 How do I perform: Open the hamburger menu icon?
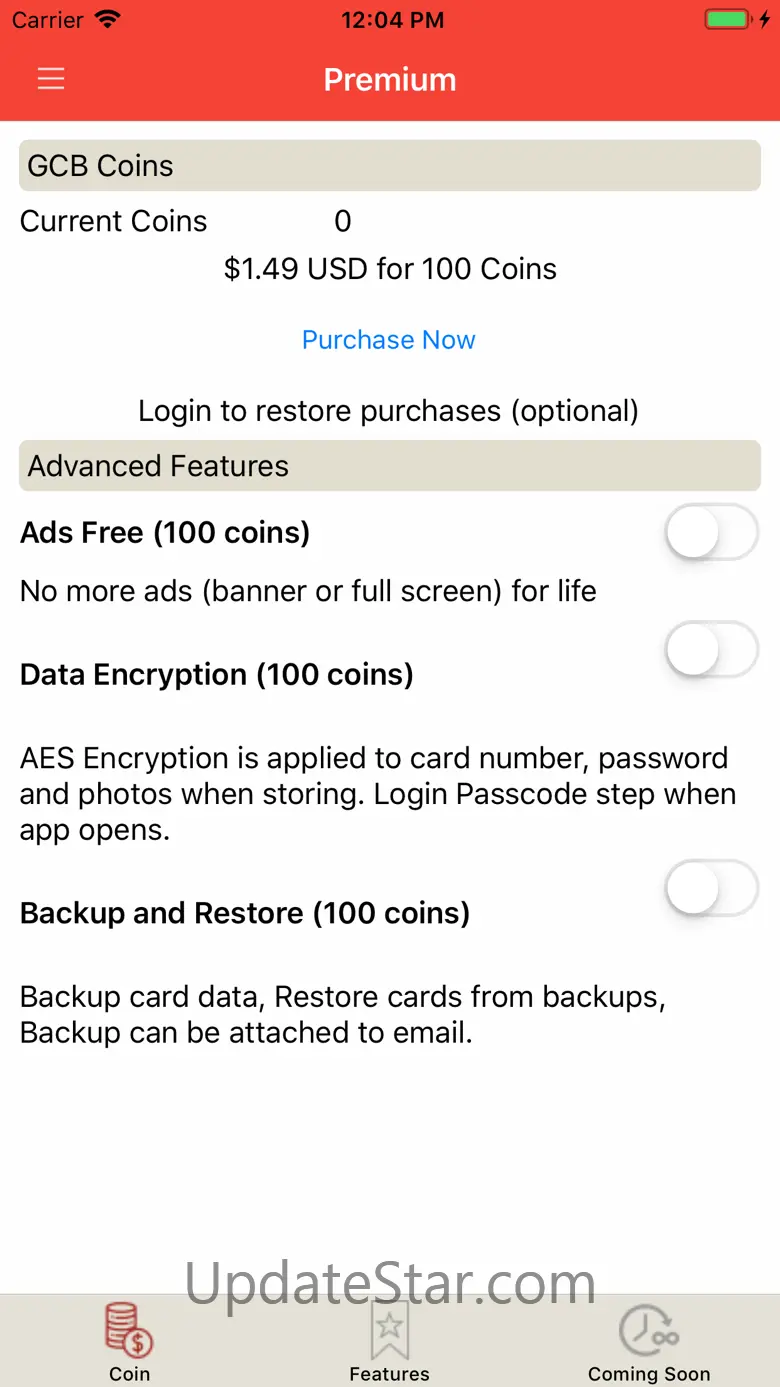(51, 79)
